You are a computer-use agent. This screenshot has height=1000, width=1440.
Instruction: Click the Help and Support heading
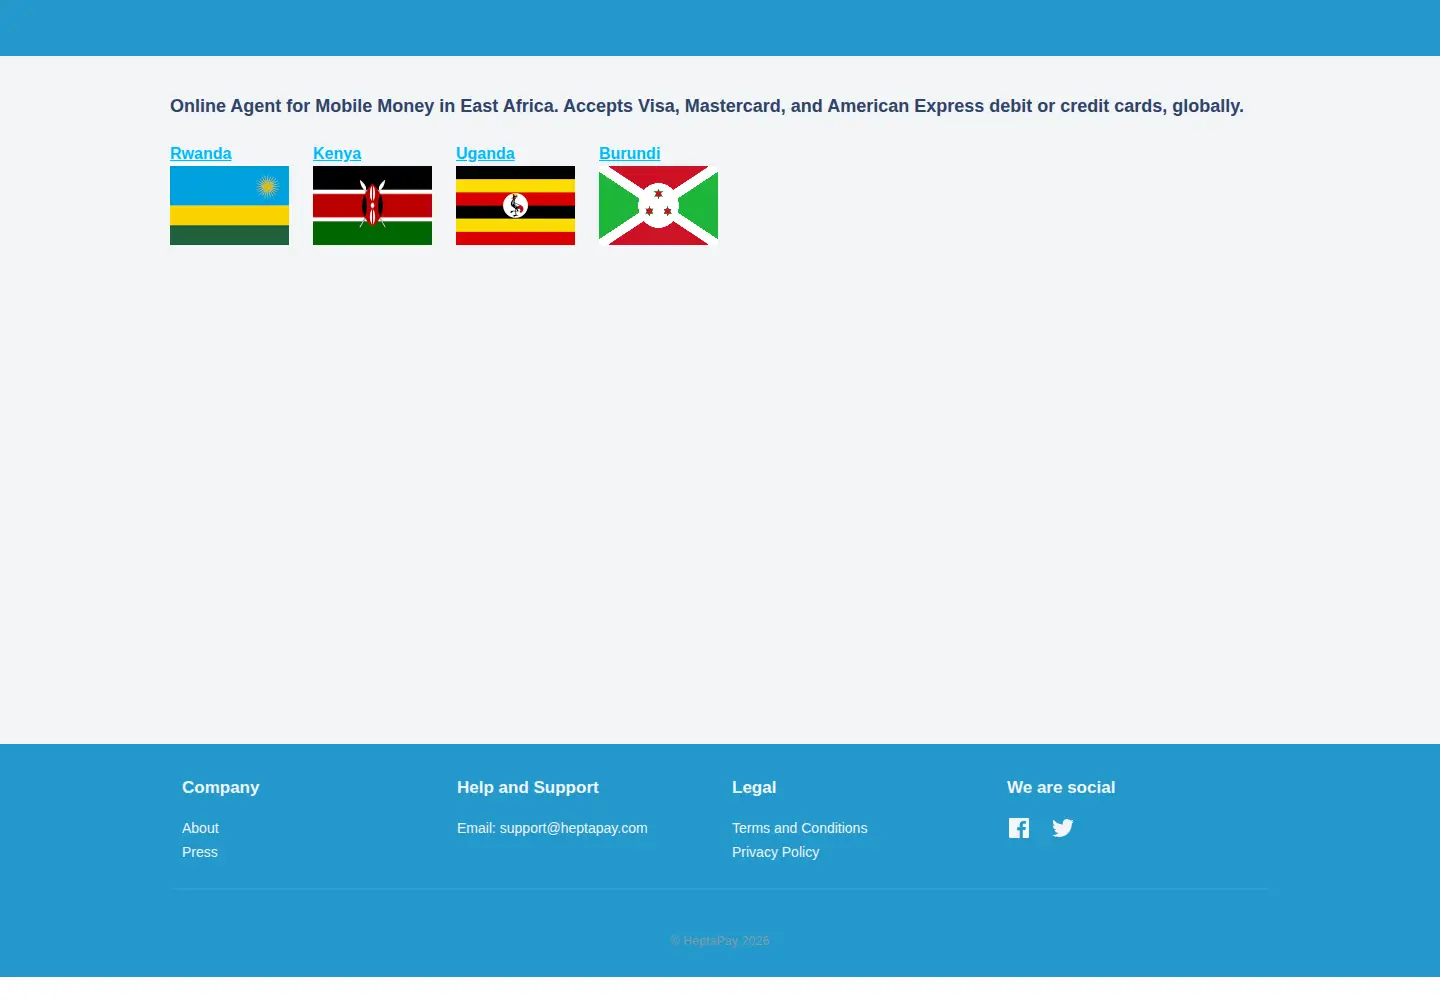pyautogui.click(x=528, y=787)
